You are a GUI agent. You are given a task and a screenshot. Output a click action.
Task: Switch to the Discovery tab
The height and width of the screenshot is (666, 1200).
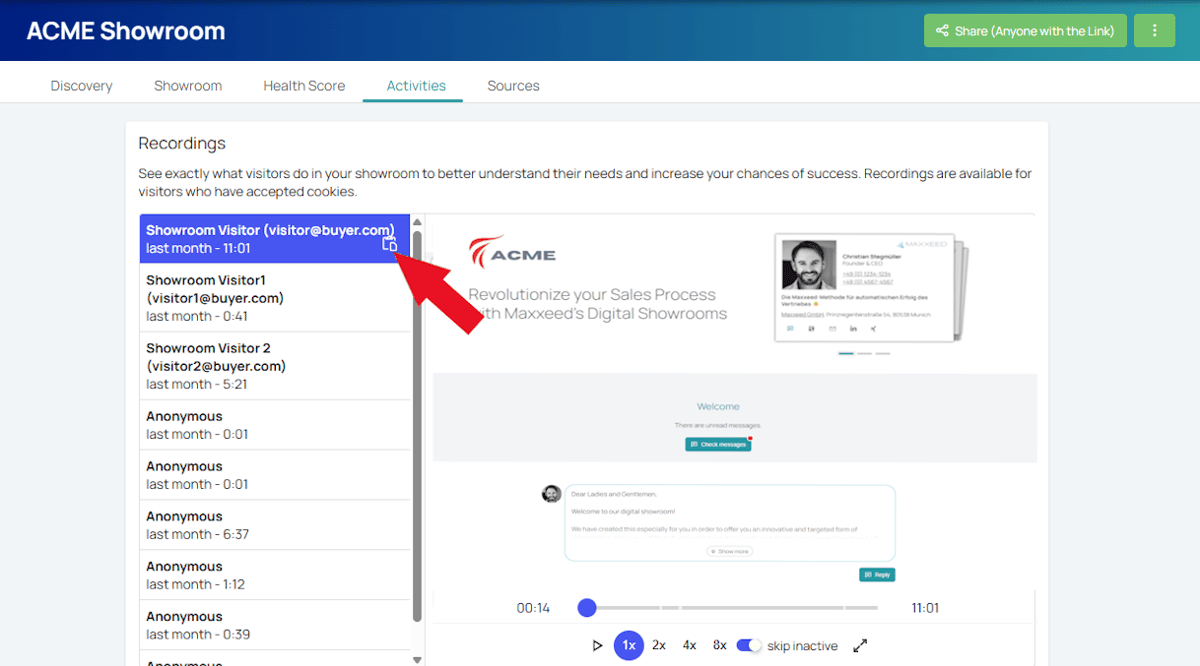(x=82, y=86)
